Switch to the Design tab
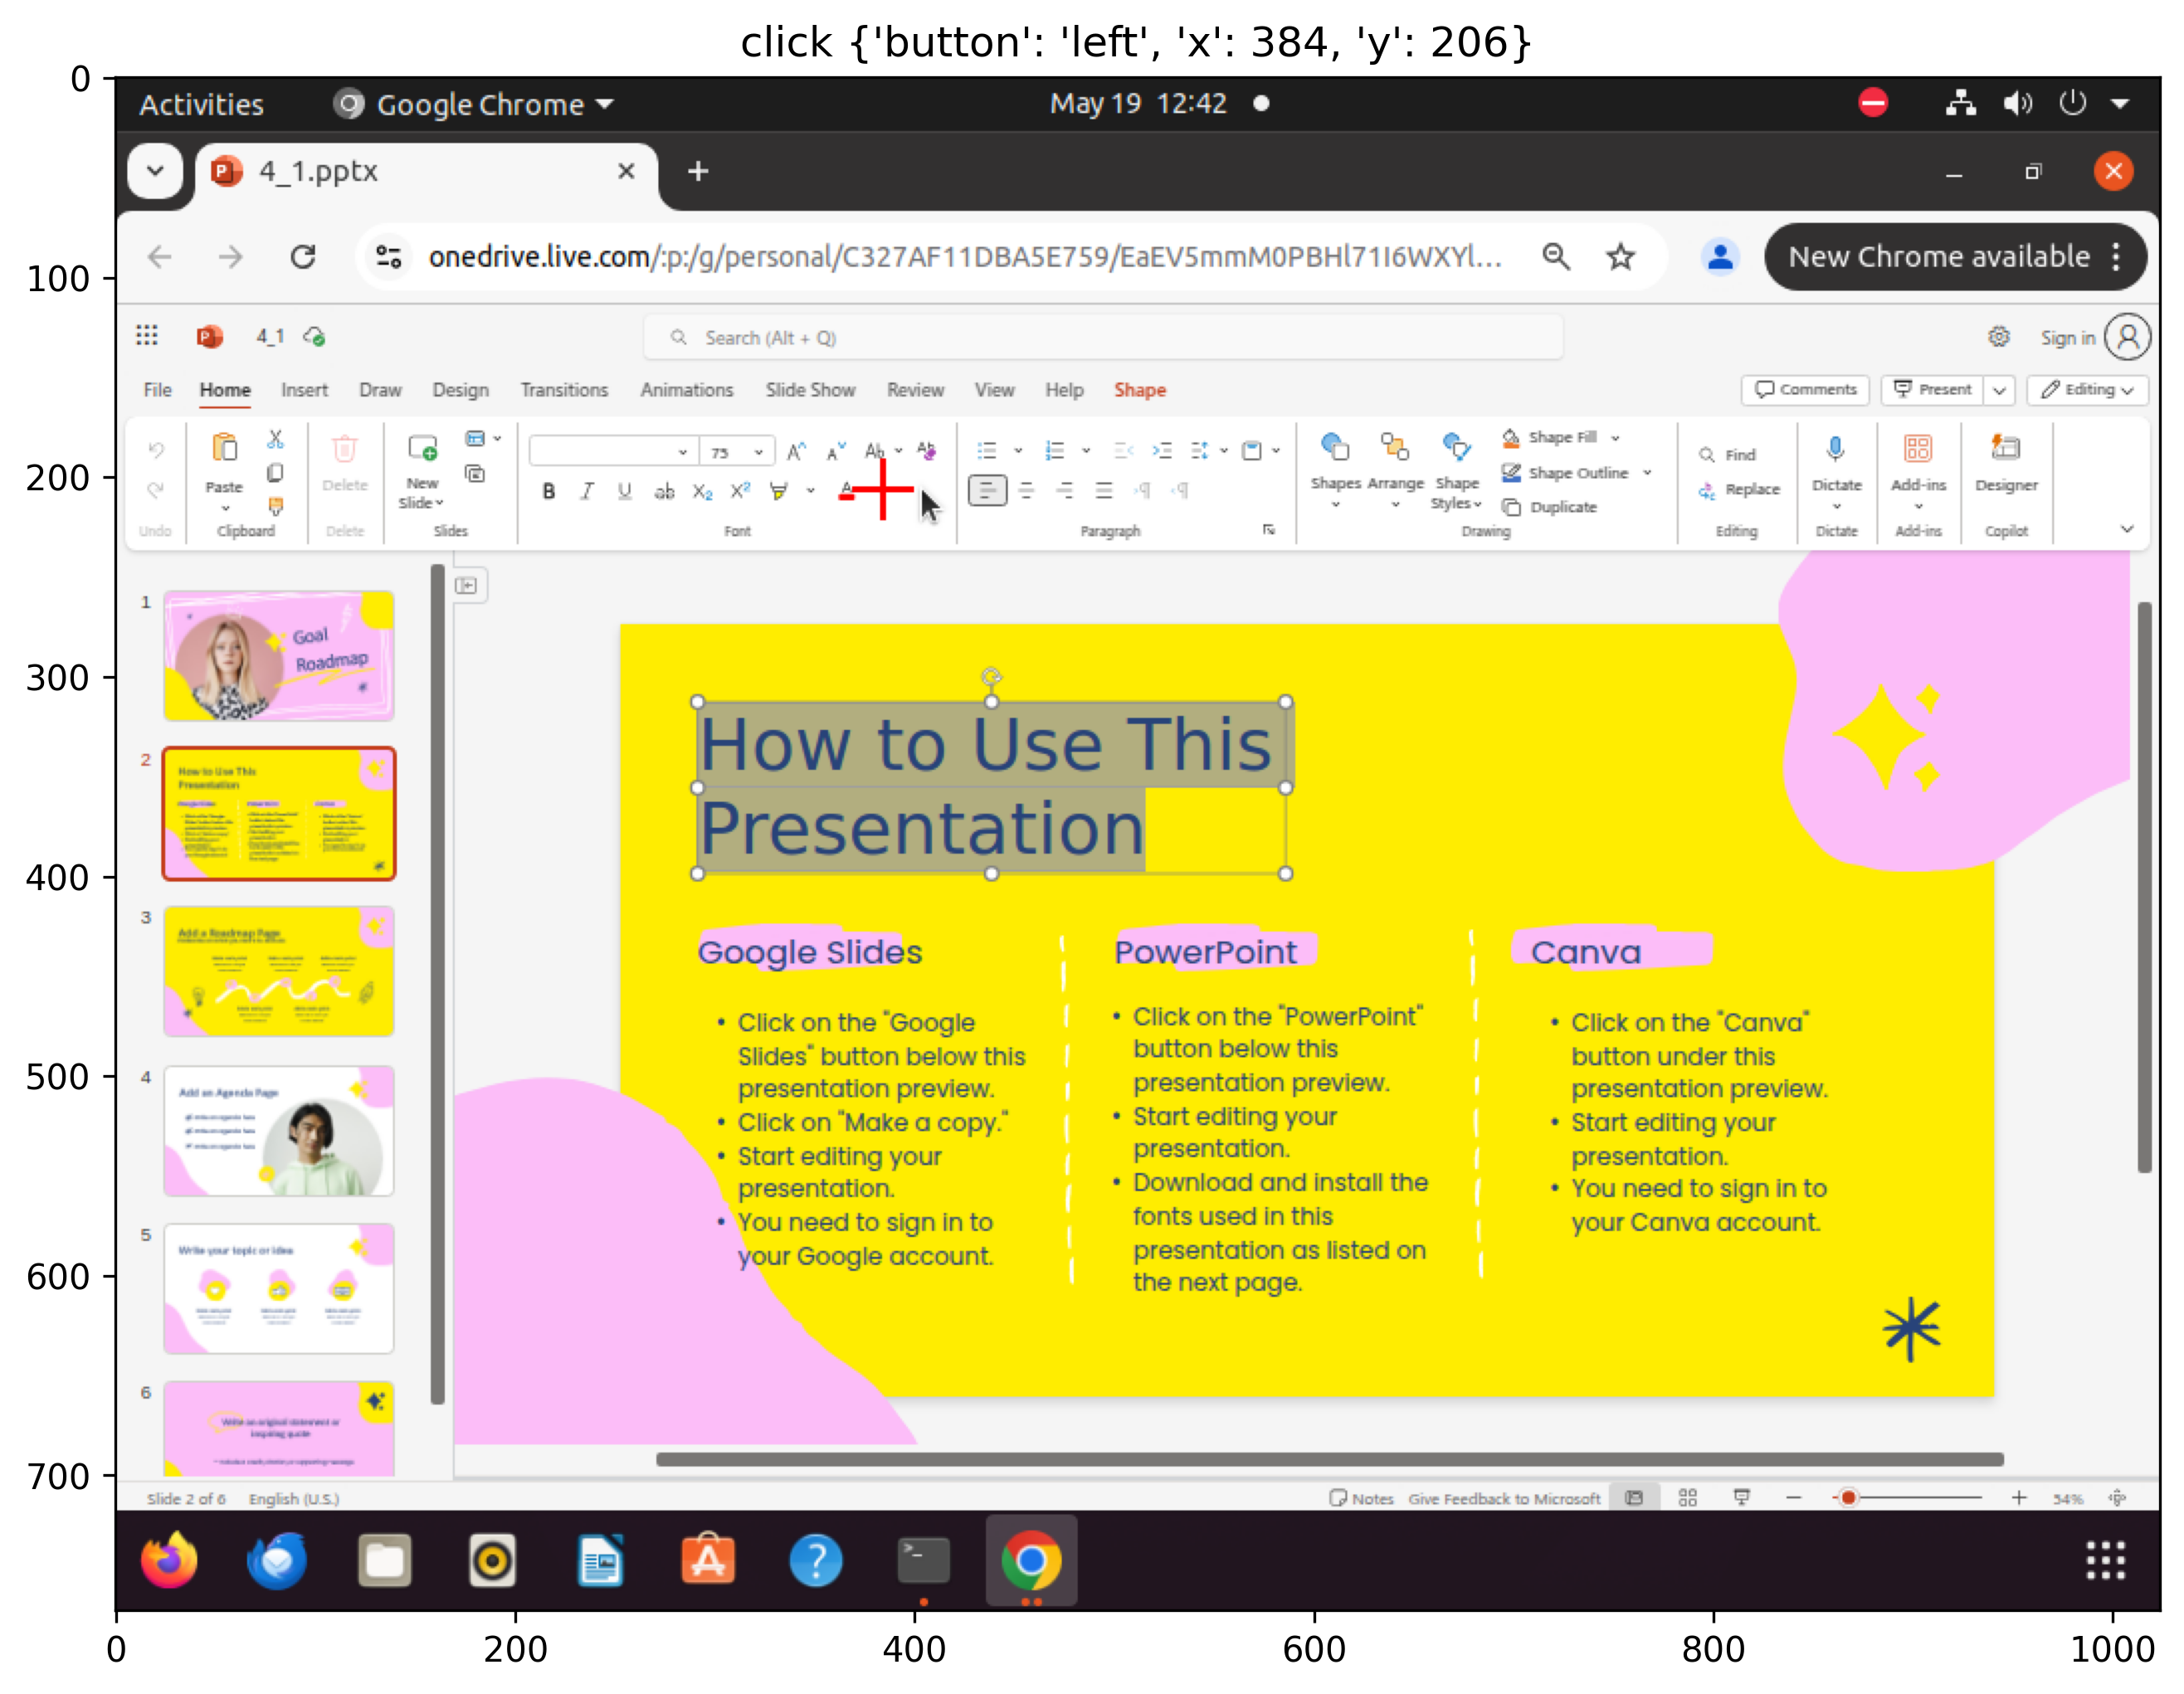This screenshot has height=1694, width=2184. click(x=460, y=390)
